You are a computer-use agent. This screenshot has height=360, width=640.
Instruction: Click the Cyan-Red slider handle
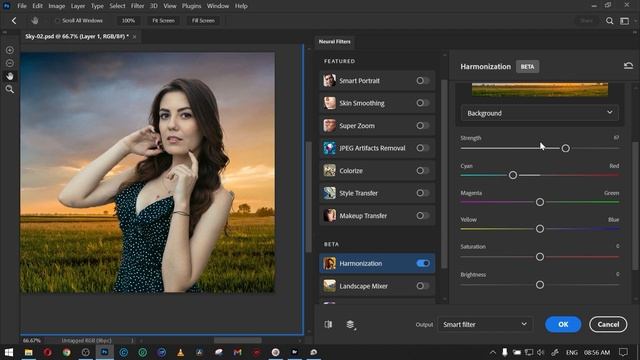pyautogui.click(x=513, y=175)
